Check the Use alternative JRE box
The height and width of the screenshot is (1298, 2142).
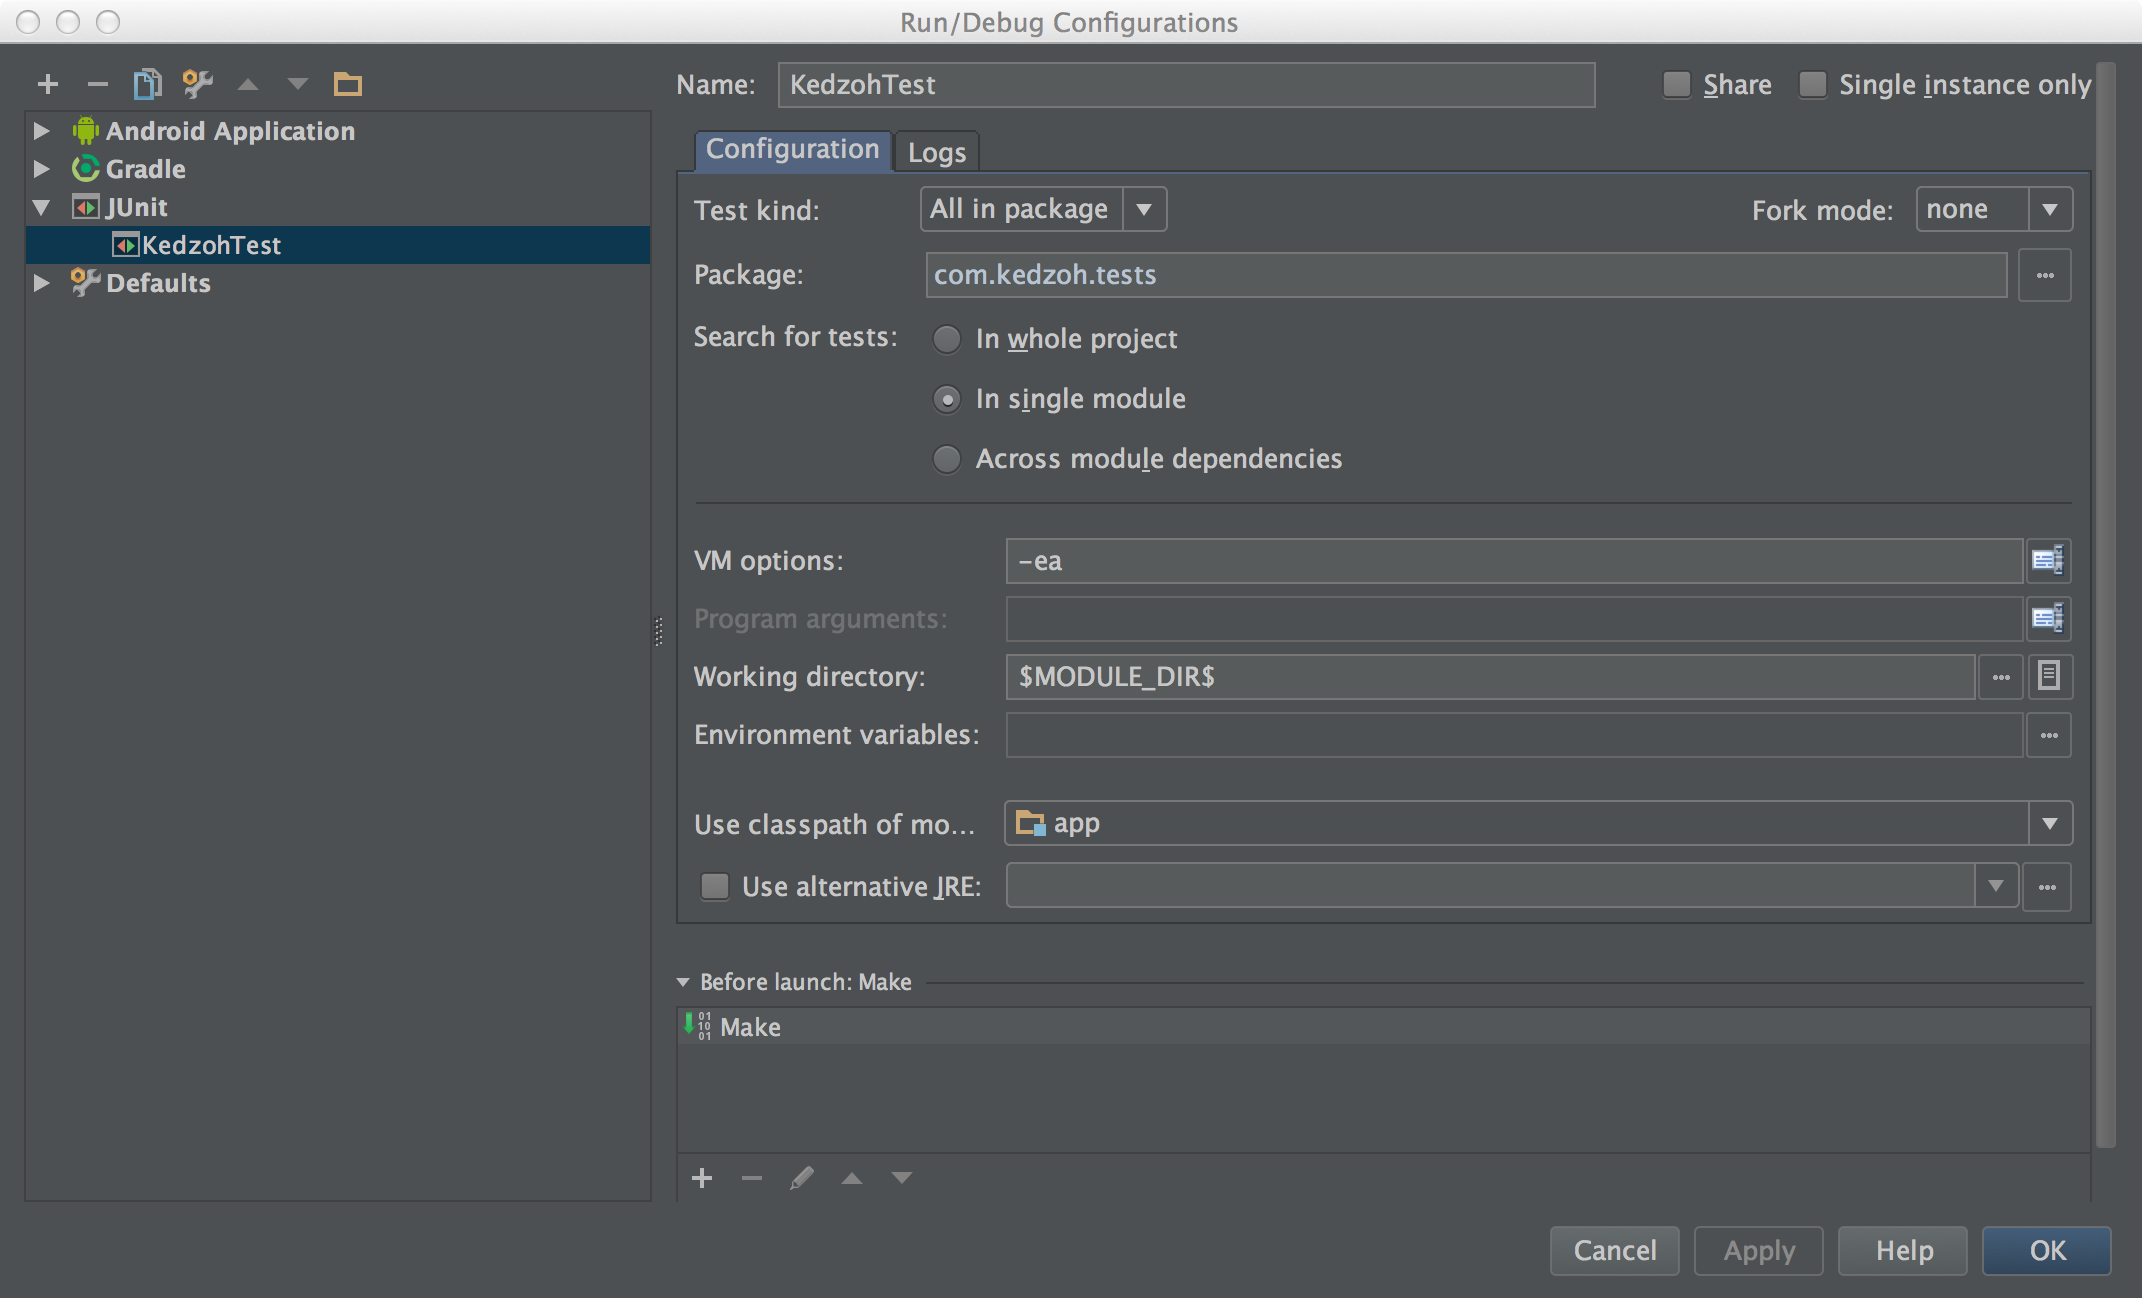(x=715, y=887)
